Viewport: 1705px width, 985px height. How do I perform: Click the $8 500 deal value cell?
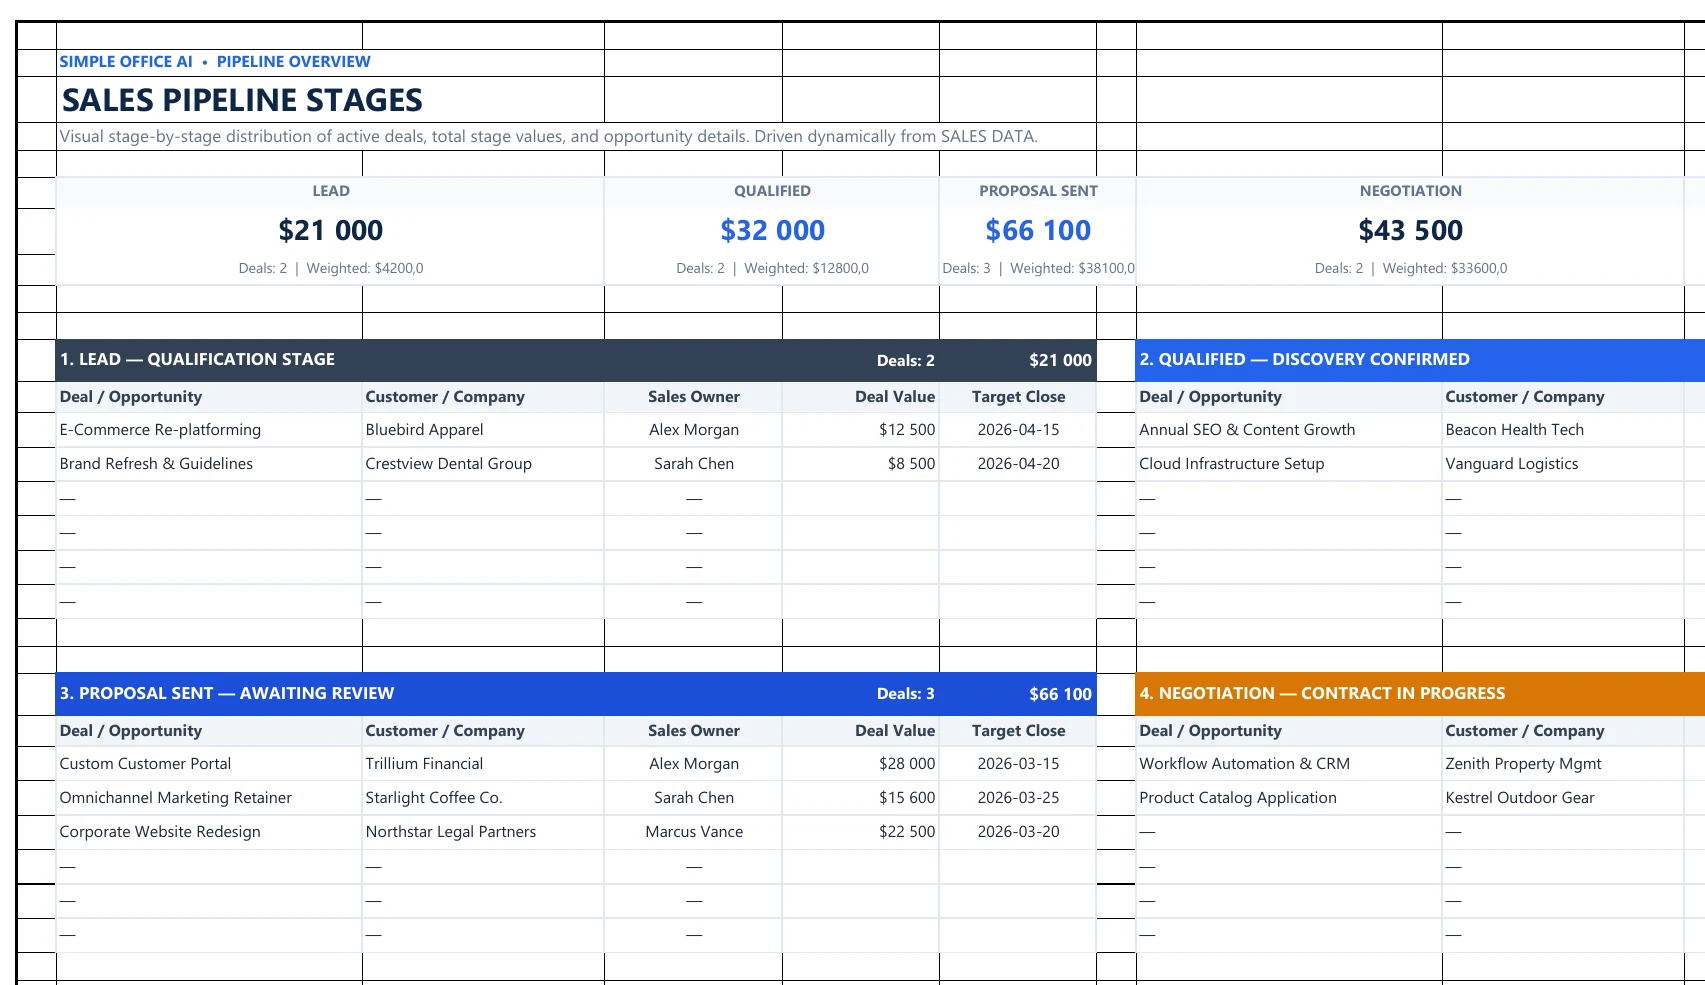point(861,464)
